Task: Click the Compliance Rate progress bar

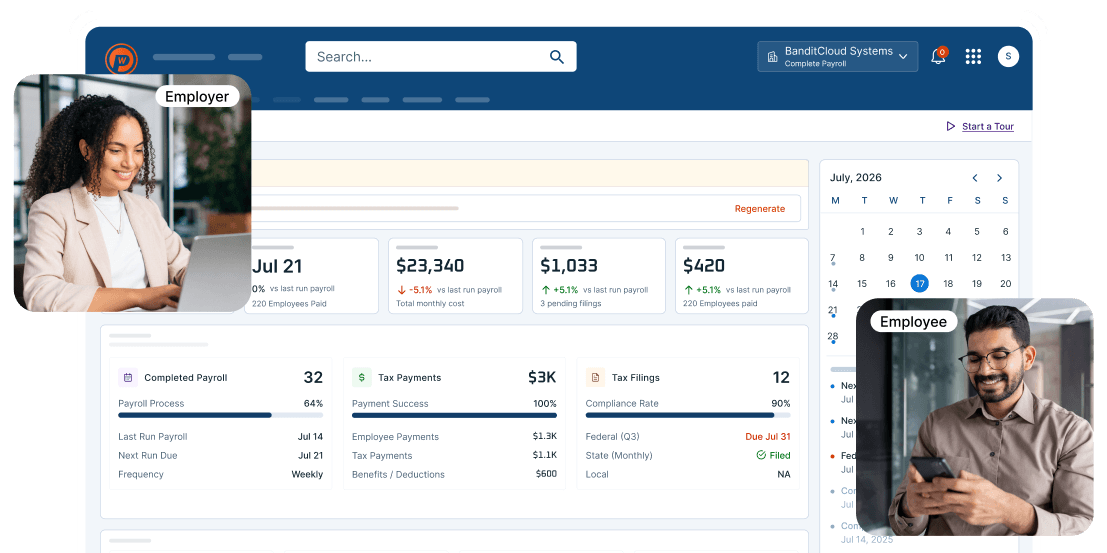Action: point(688,415)
